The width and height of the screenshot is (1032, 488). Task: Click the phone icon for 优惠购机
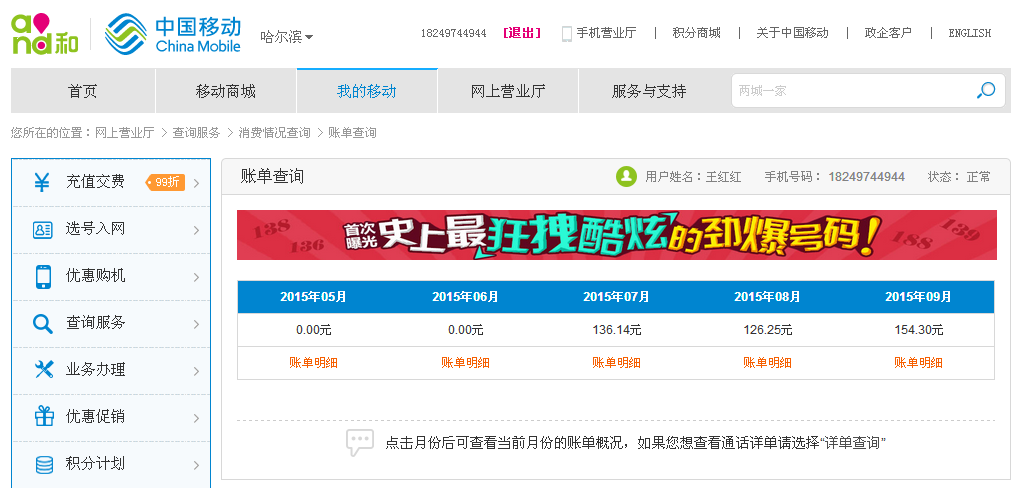click(43, 276)
